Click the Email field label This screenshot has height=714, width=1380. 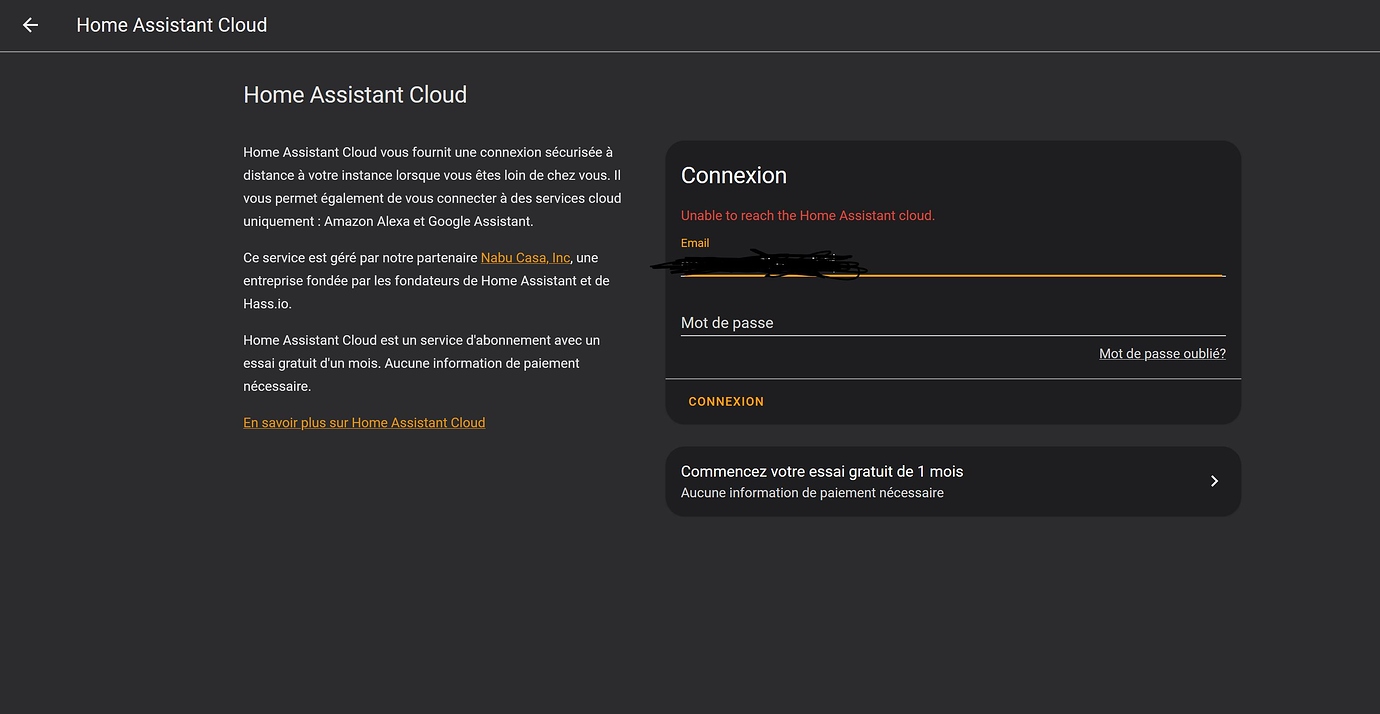point(694,242)
